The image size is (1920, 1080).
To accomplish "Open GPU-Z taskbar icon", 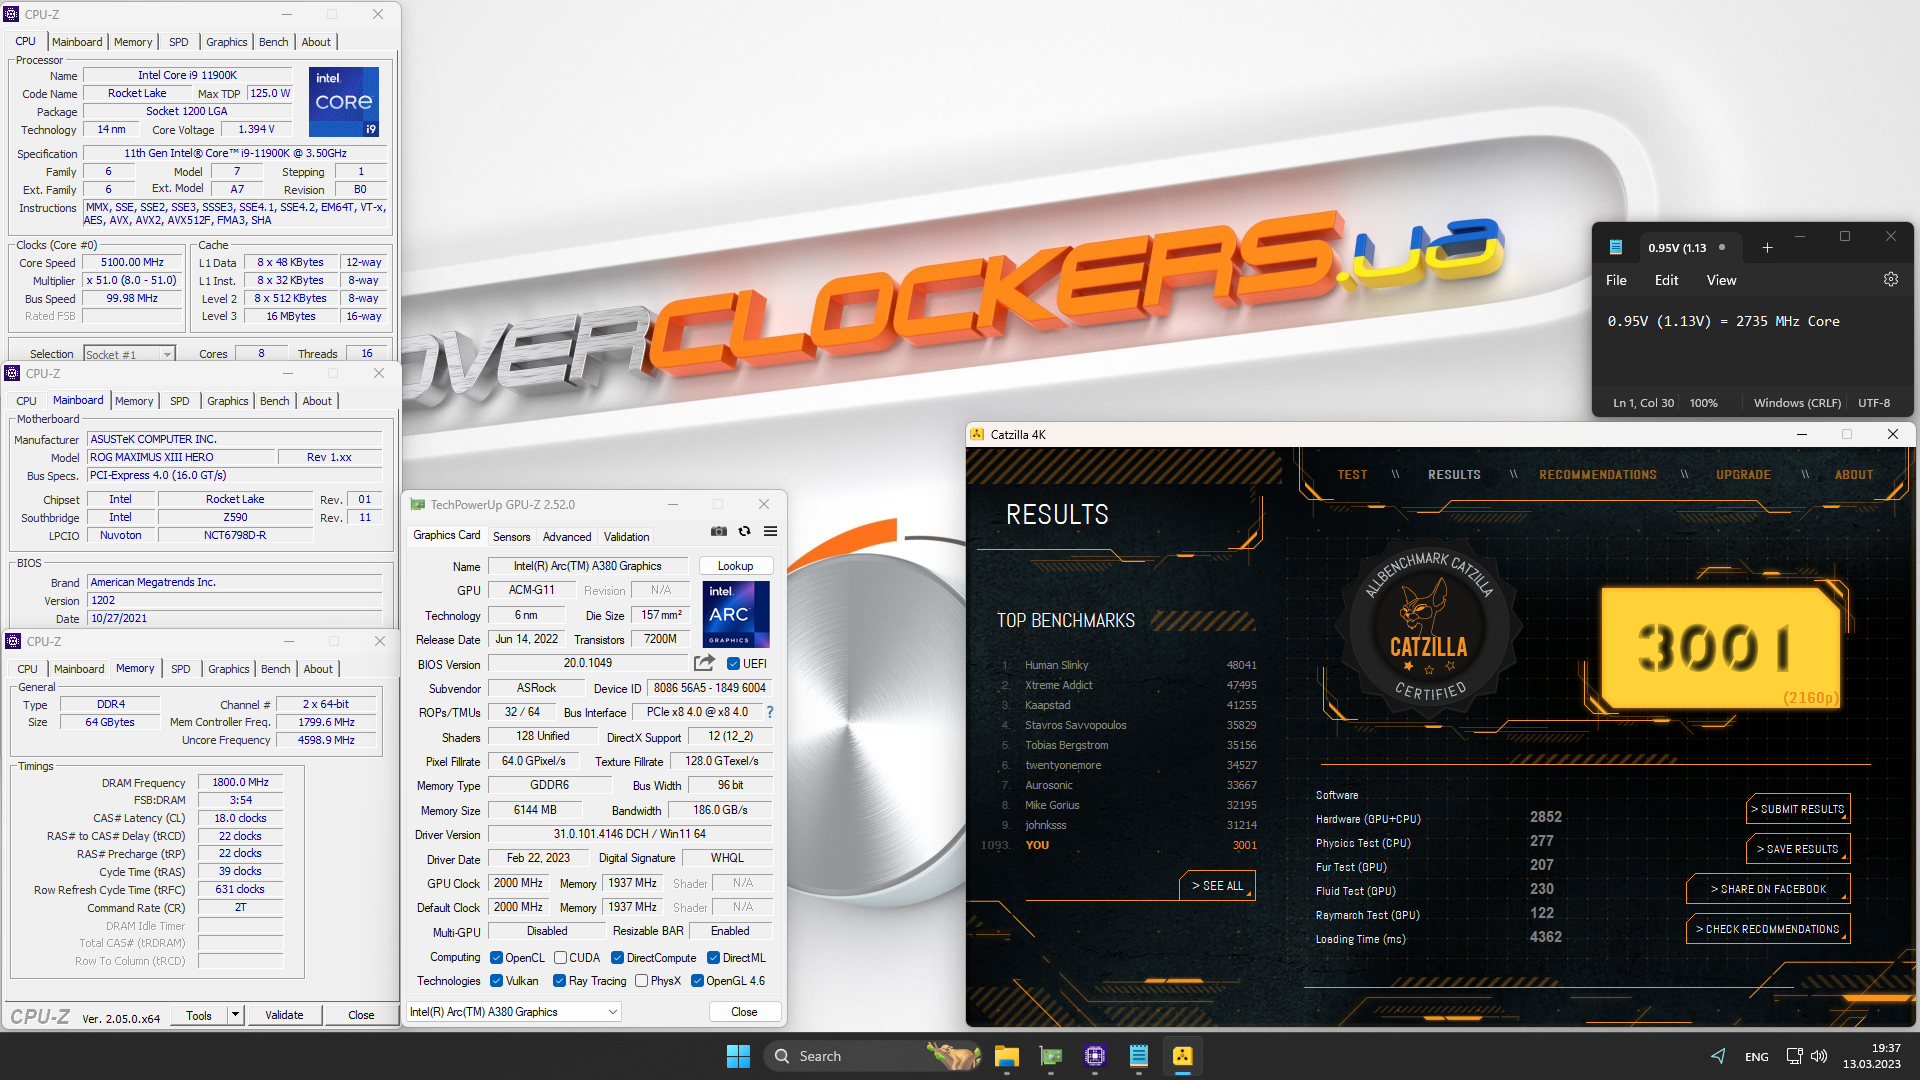I will click(x=1051, y=1056).
